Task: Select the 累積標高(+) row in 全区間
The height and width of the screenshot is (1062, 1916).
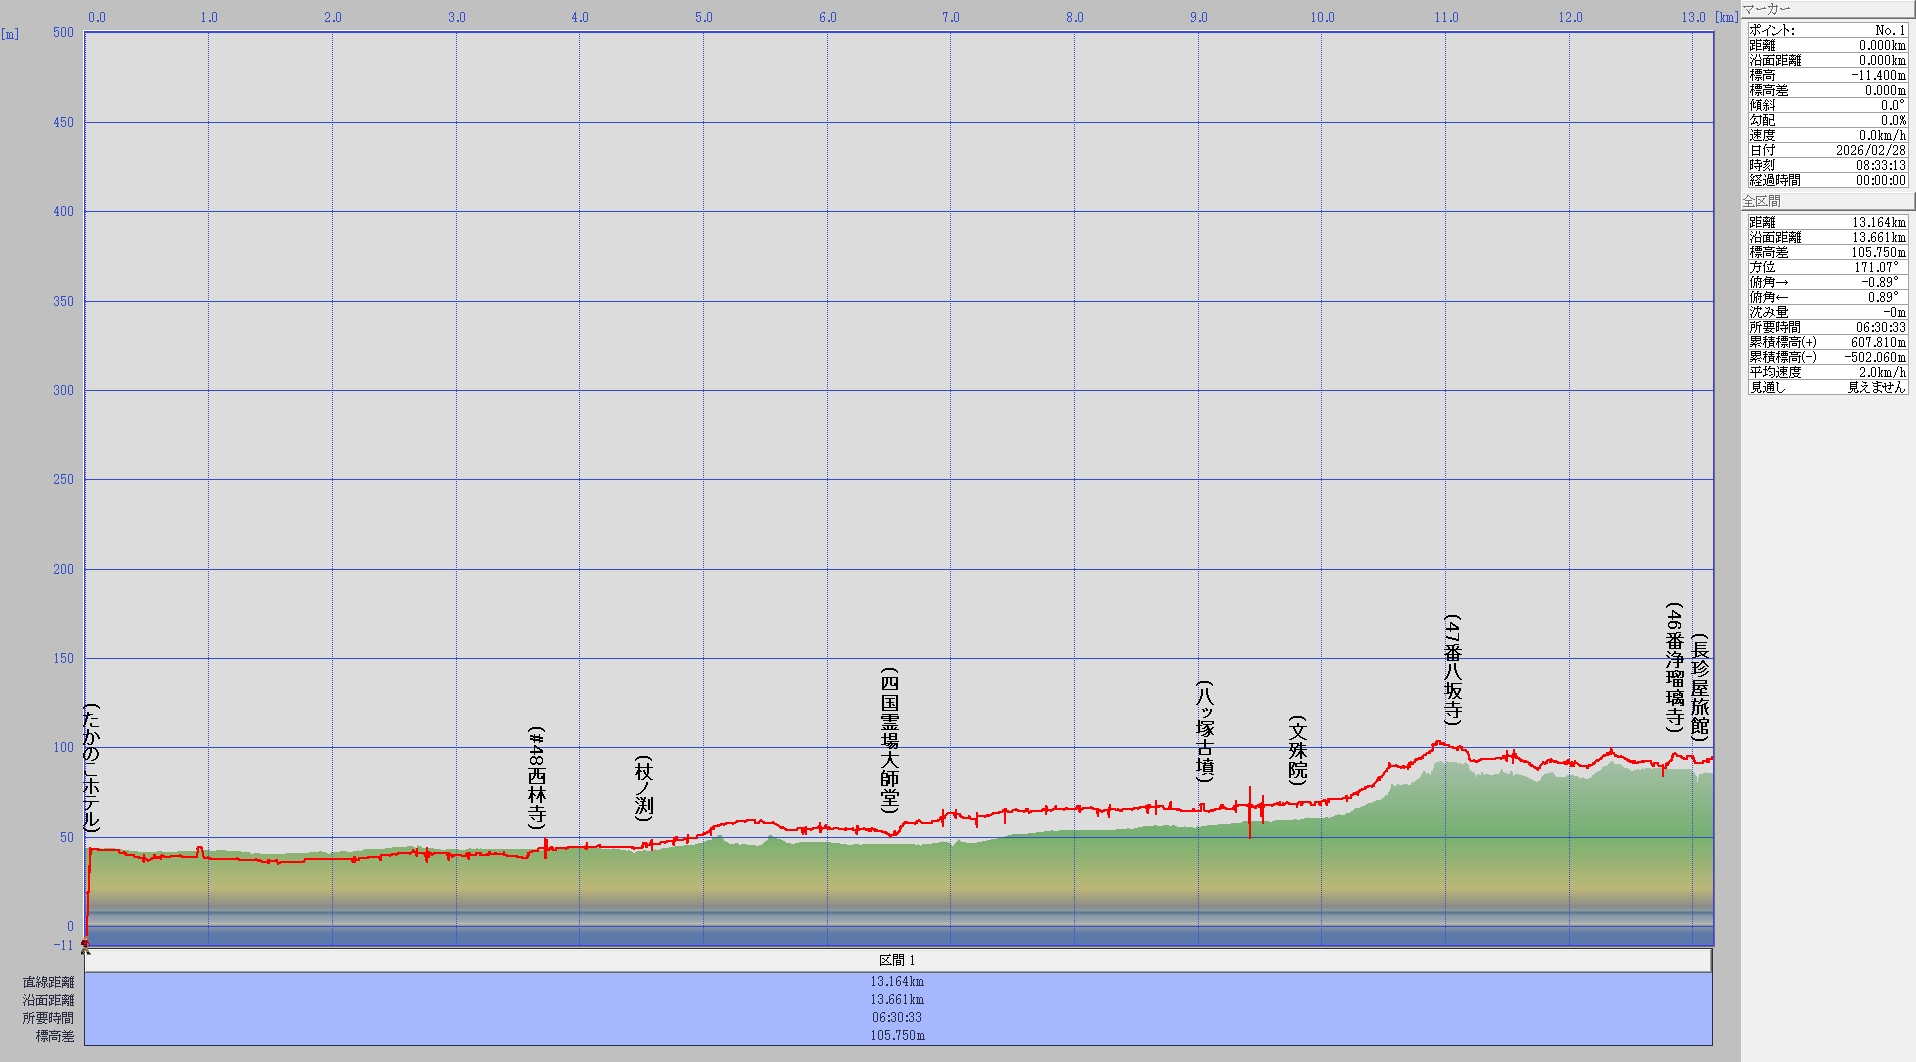Action: coord(1827,342)
